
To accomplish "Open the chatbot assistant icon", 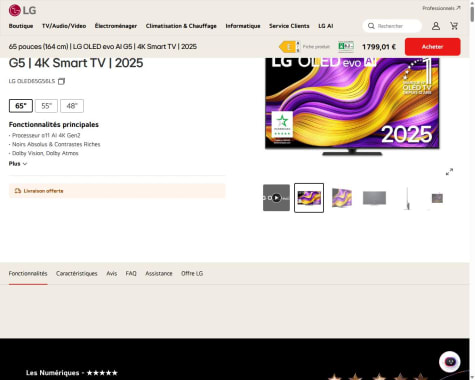I will point(450,362).
